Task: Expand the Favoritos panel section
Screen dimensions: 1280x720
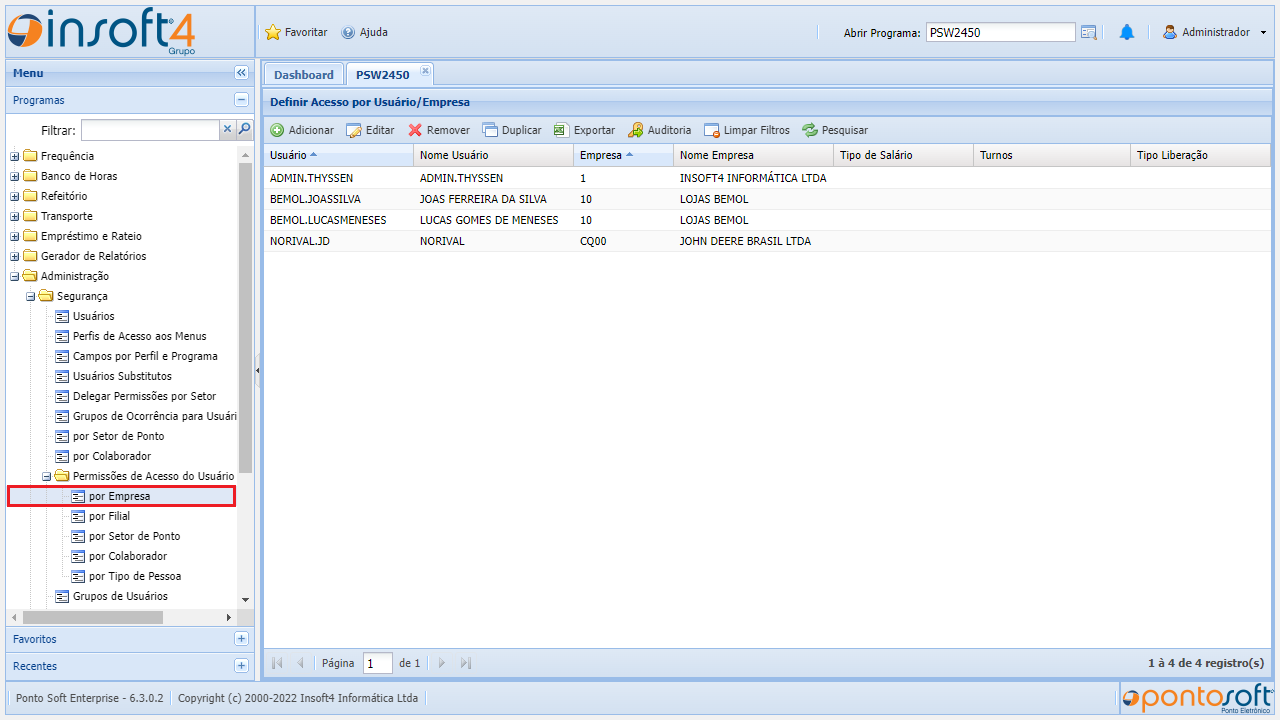Action: [241, 639]
